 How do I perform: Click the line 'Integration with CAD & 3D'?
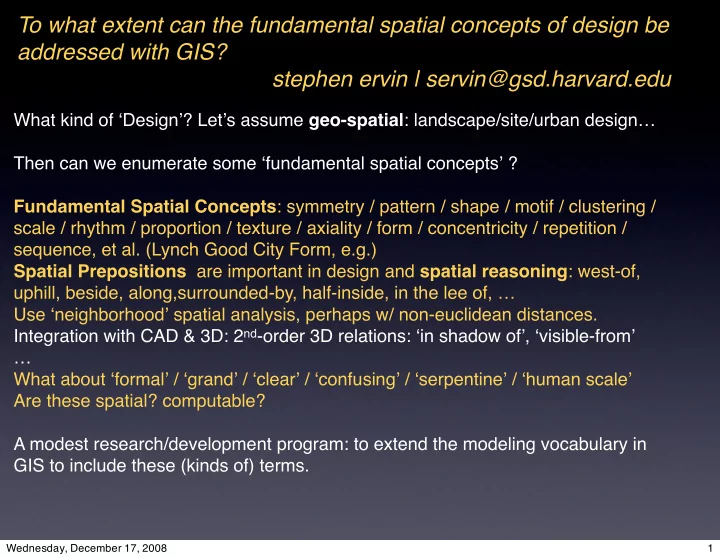[325, 336]
